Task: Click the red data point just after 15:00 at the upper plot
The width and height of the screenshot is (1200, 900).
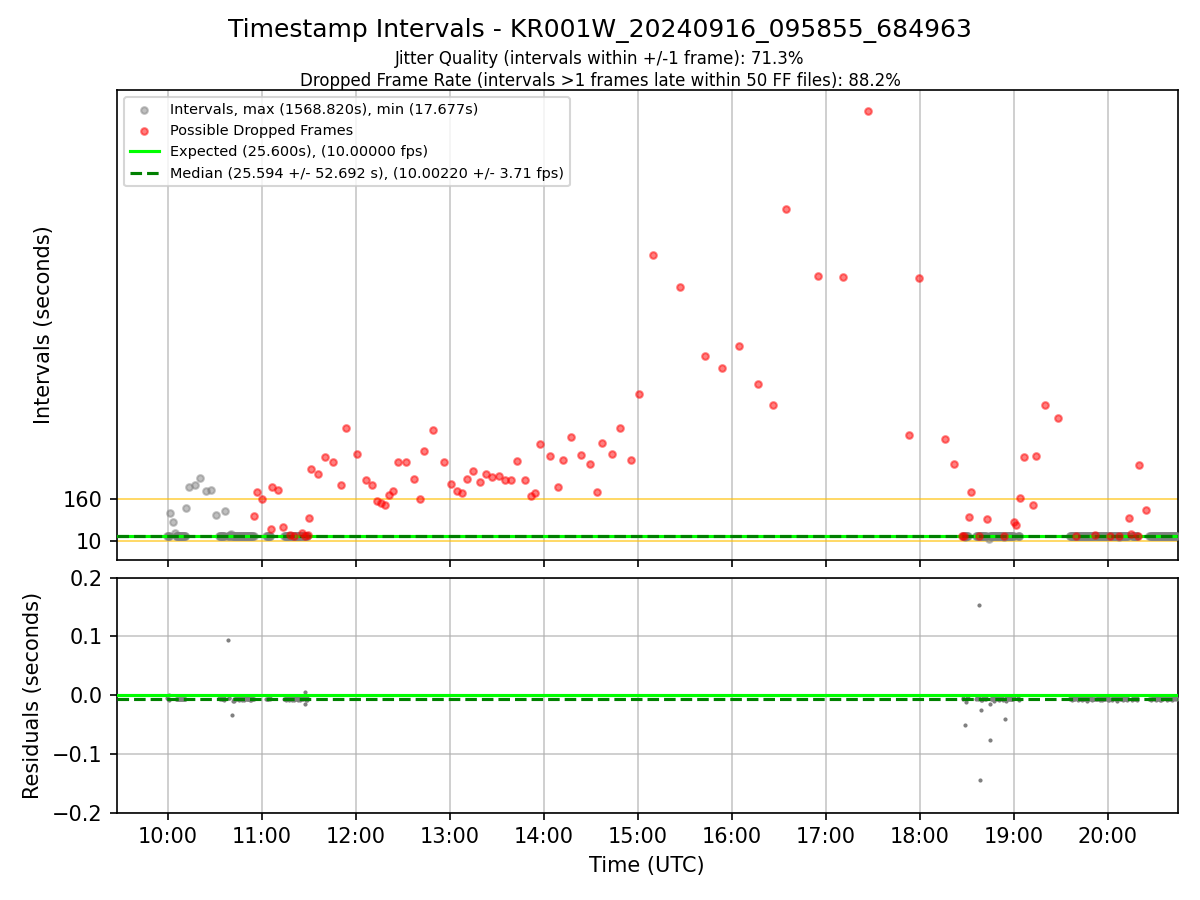Action: [653, 255]
